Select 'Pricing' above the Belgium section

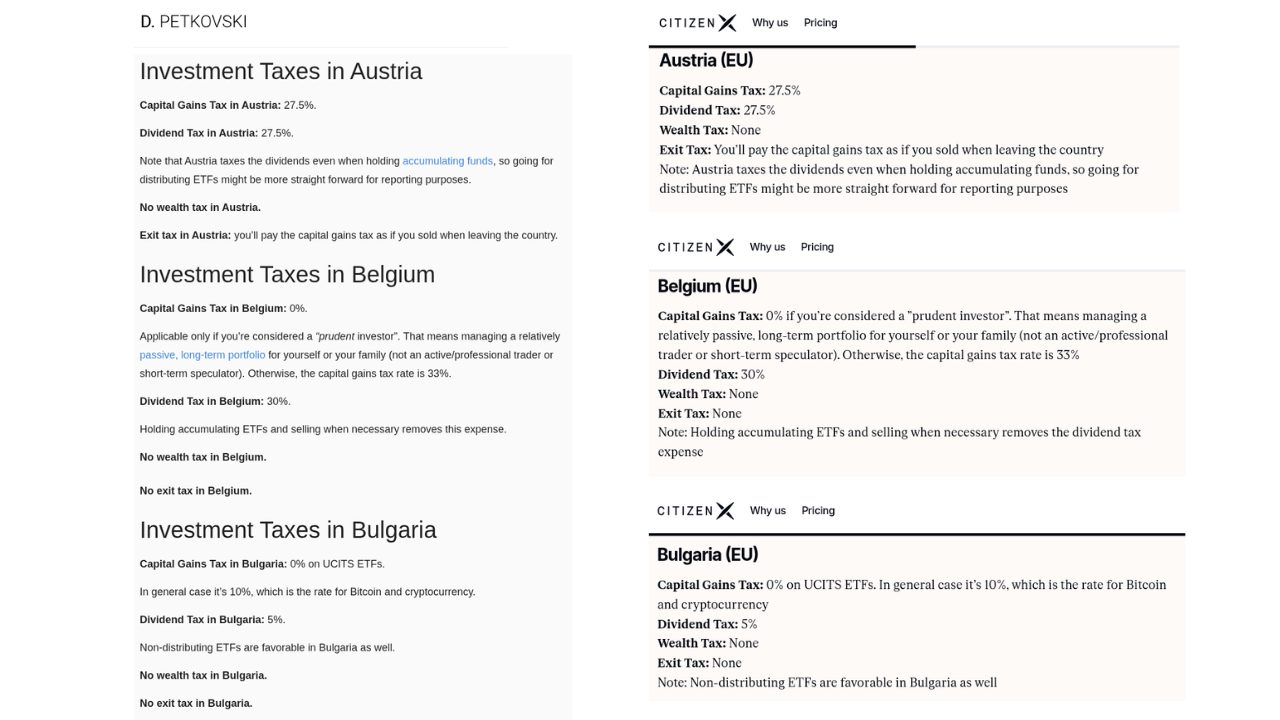[x=817, y=247]
